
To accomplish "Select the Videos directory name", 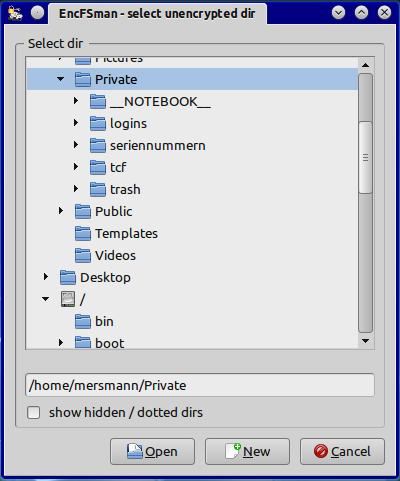I will point(115,256).
